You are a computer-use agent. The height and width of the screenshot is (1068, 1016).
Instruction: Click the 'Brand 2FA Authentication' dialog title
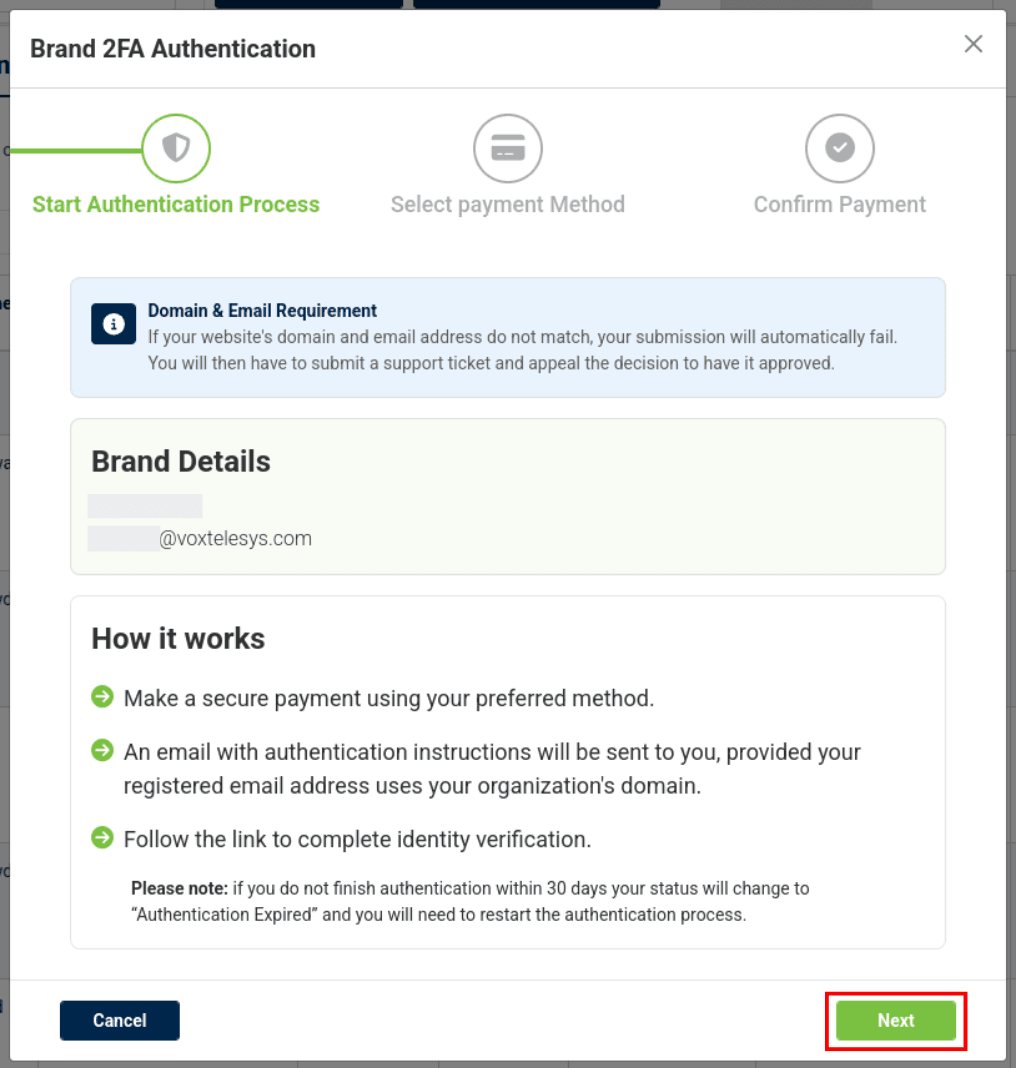point(173,49)
